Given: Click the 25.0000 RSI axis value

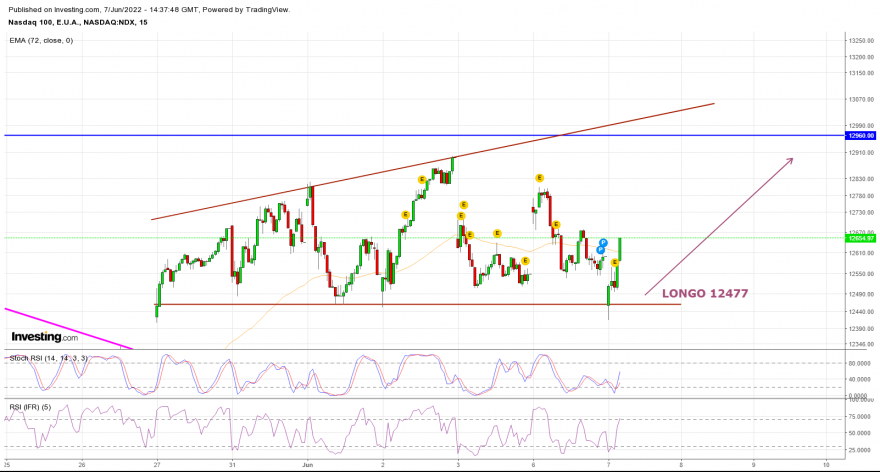Looking at the screenshot, I should 861,450.
